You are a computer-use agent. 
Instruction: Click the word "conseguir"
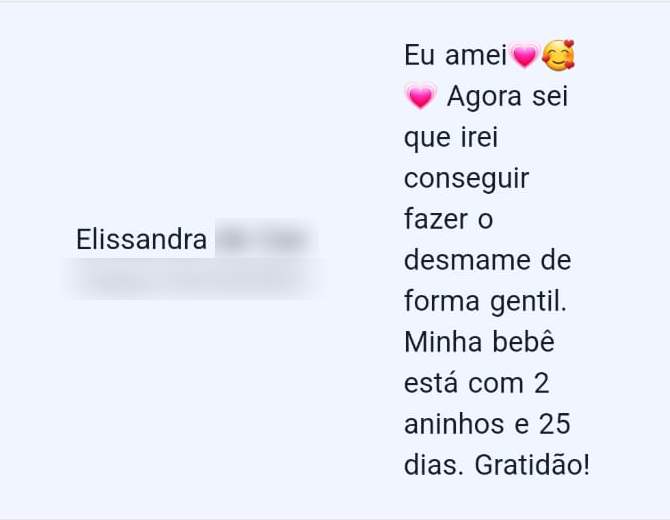(x=466, y=179)
